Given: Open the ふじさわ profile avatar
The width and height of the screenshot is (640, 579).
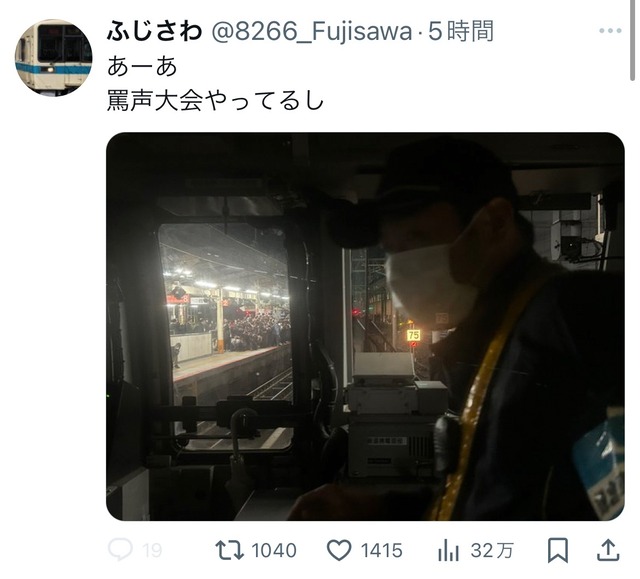Looking at the screenshot, I should [53, 58].
